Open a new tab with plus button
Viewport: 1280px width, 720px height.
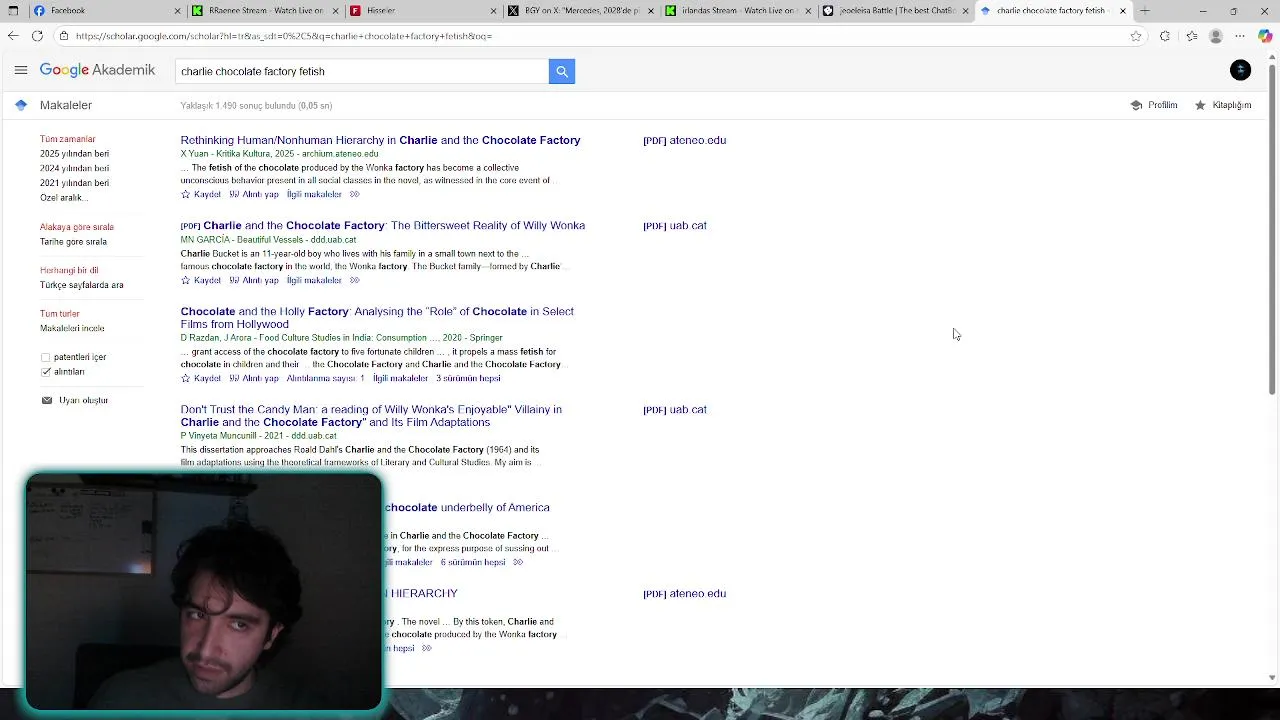pos(1145,11)
